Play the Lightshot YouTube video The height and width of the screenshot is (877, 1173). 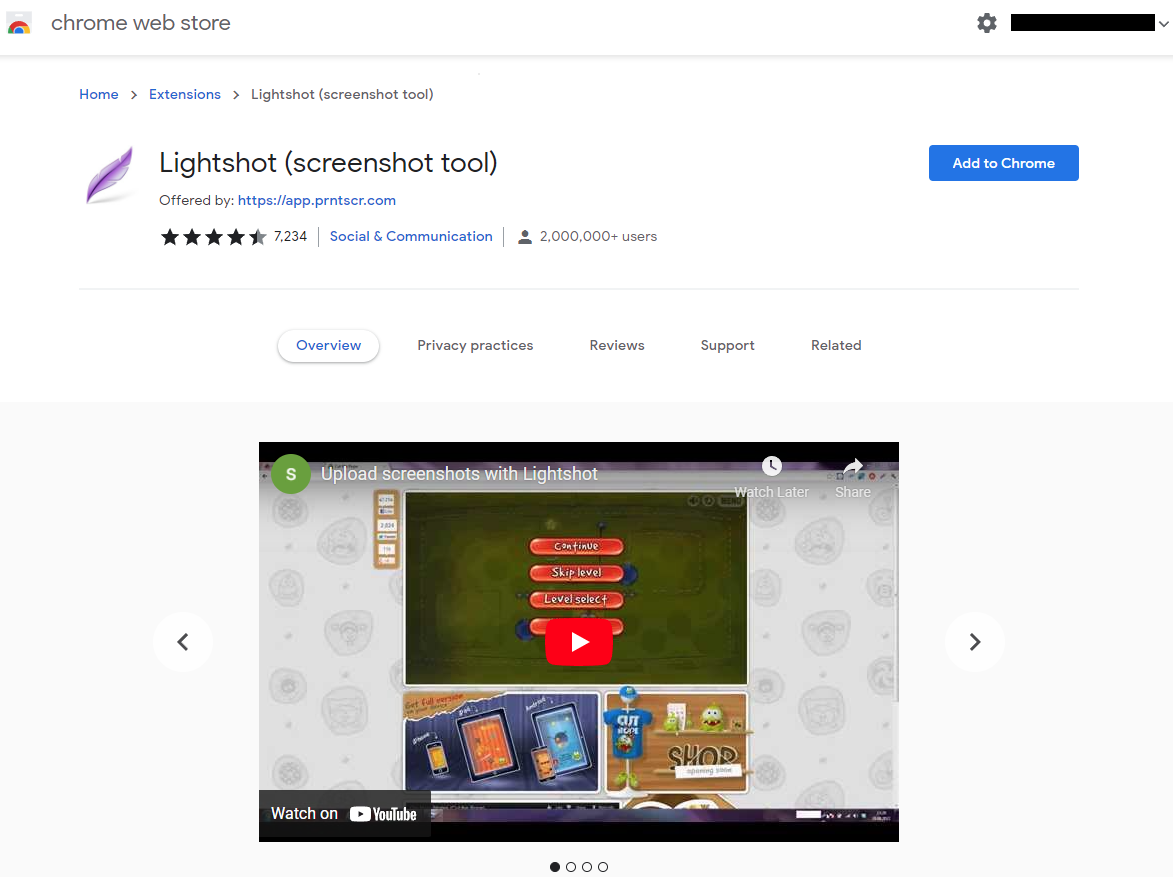579,642
